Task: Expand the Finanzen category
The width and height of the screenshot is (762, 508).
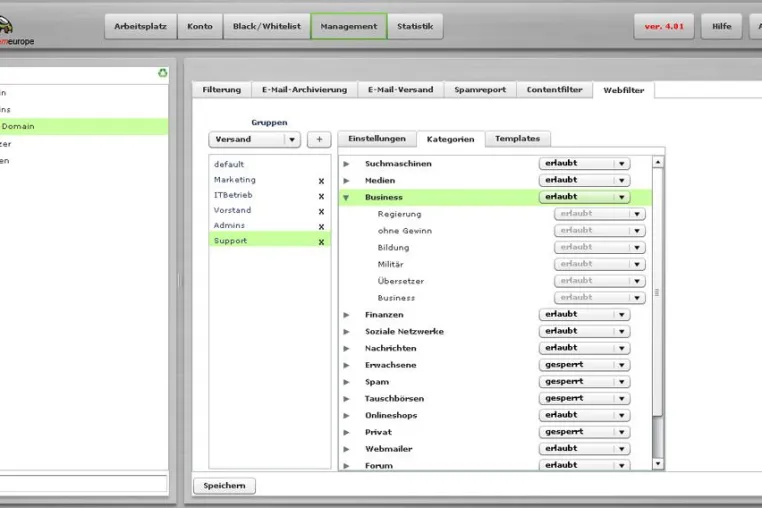Action: tap(346, 315)
